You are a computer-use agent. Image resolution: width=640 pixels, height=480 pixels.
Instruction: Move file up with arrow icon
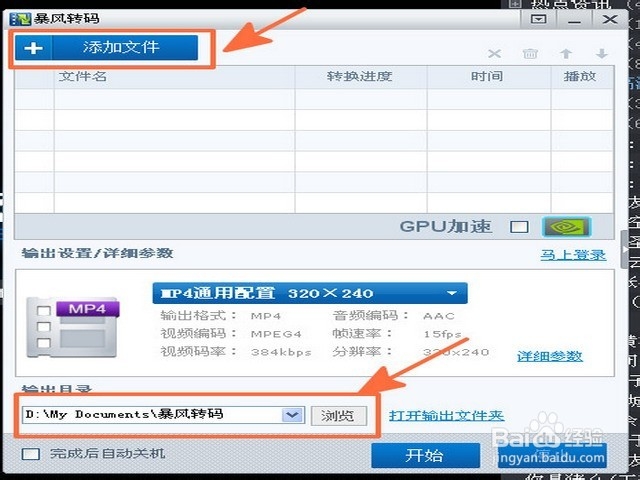tap(566, 53)
